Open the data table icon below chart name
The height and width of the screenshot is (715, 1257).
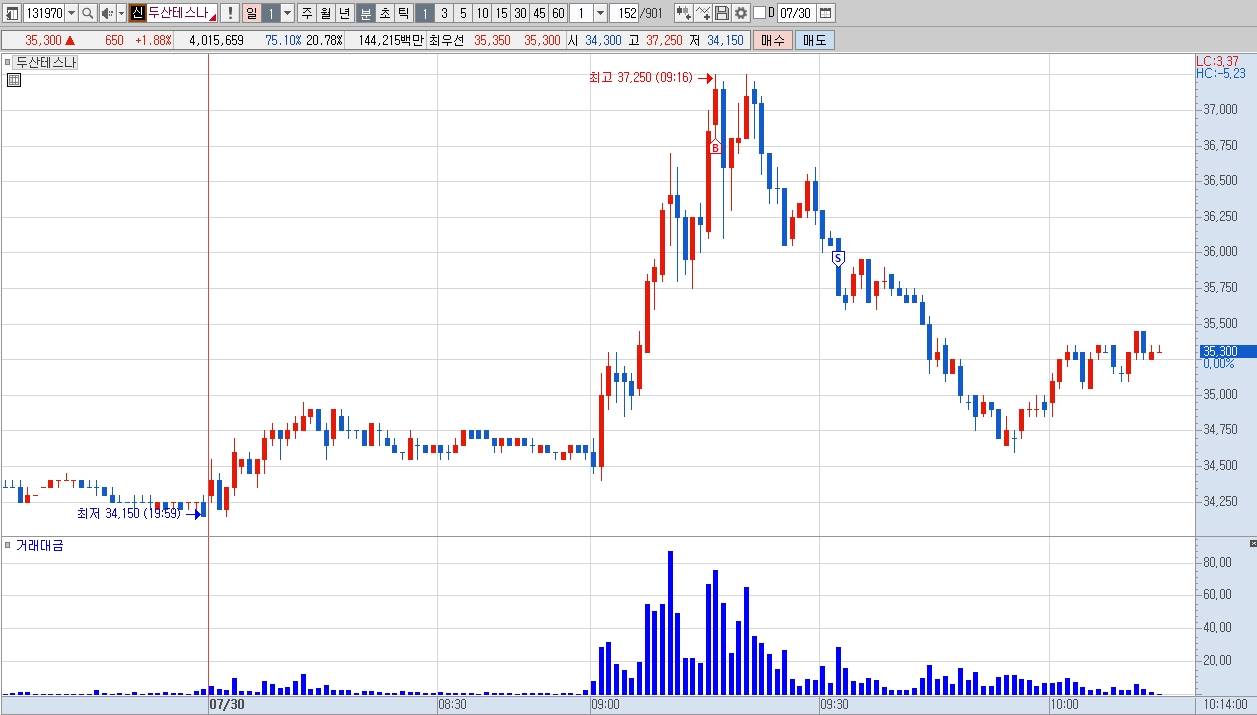pyautogui.click(x=13, y=81)
